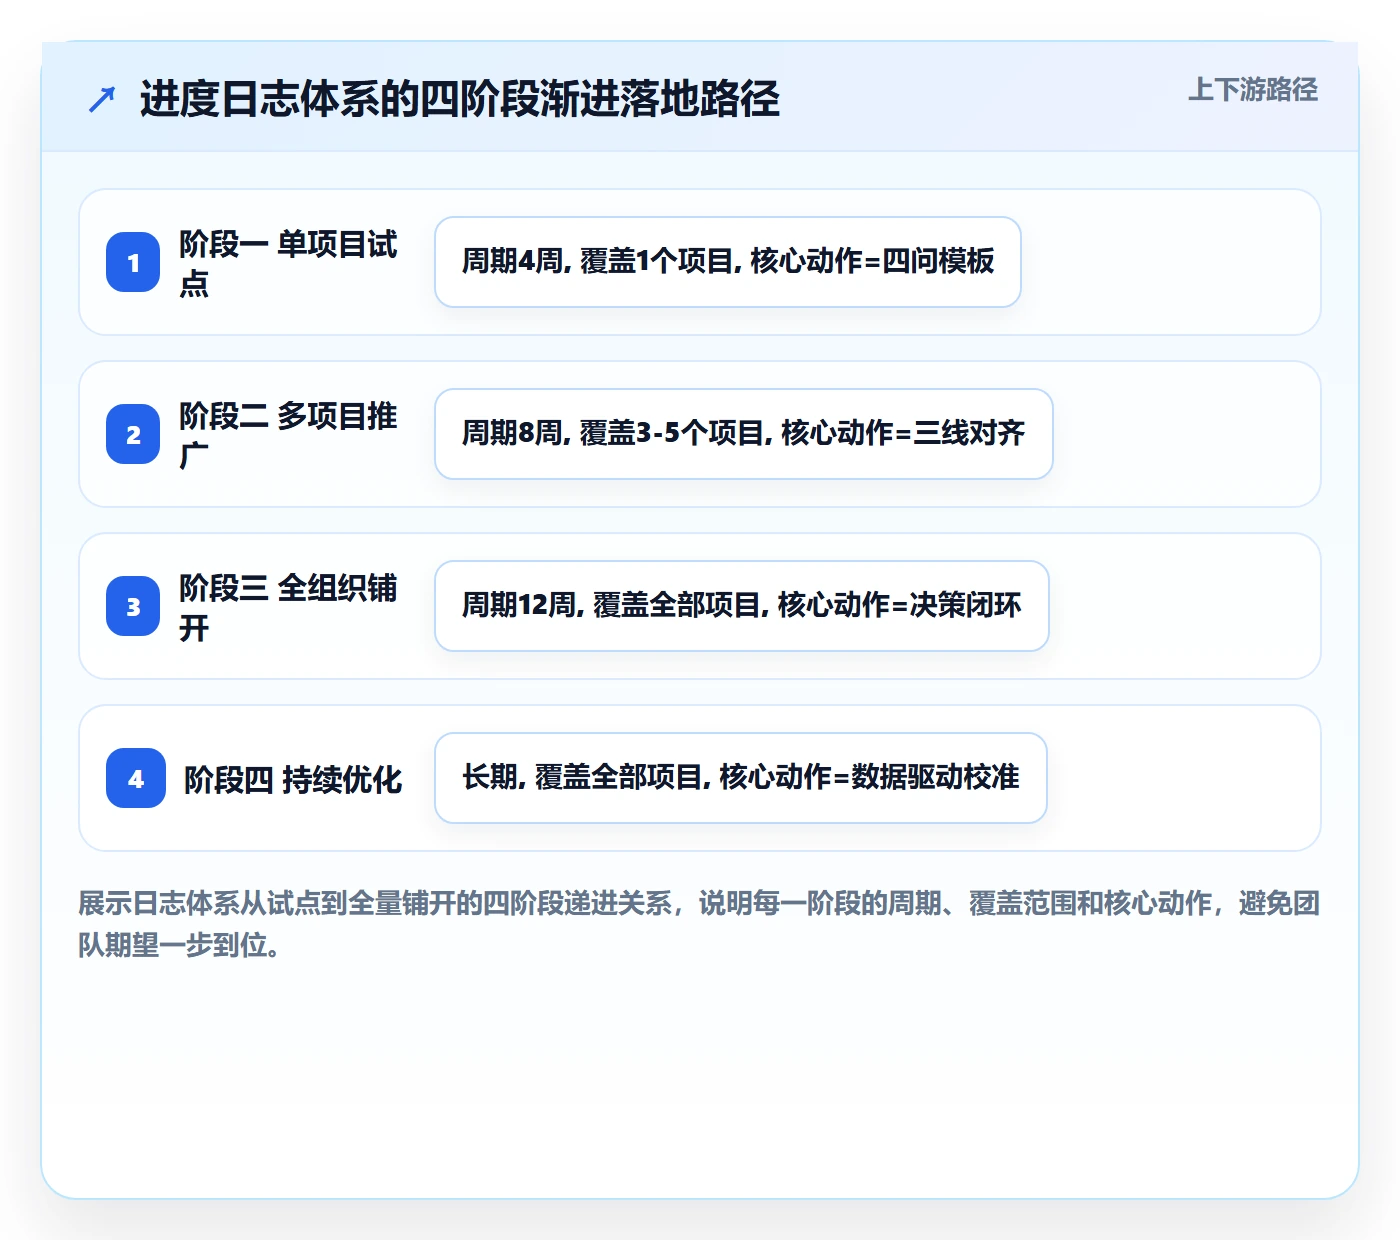Screen dimensions: 1400x1240
Task: Click the number 2 stage badge
Action: click(133, 434)
